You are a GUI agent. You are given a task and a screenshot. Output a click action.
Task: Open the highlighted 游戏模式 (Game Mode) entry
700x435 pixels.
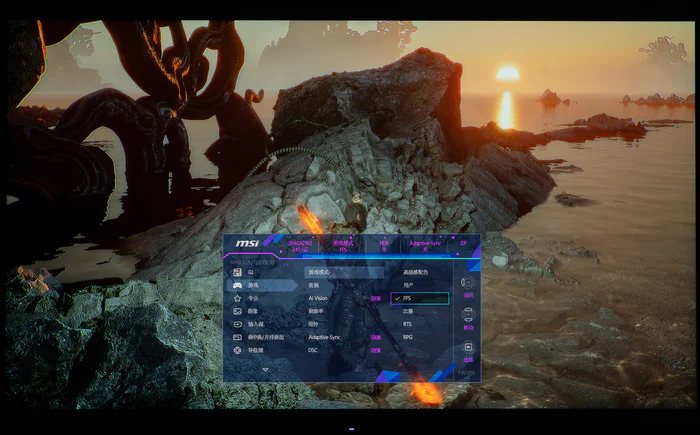tap(344, 272)
